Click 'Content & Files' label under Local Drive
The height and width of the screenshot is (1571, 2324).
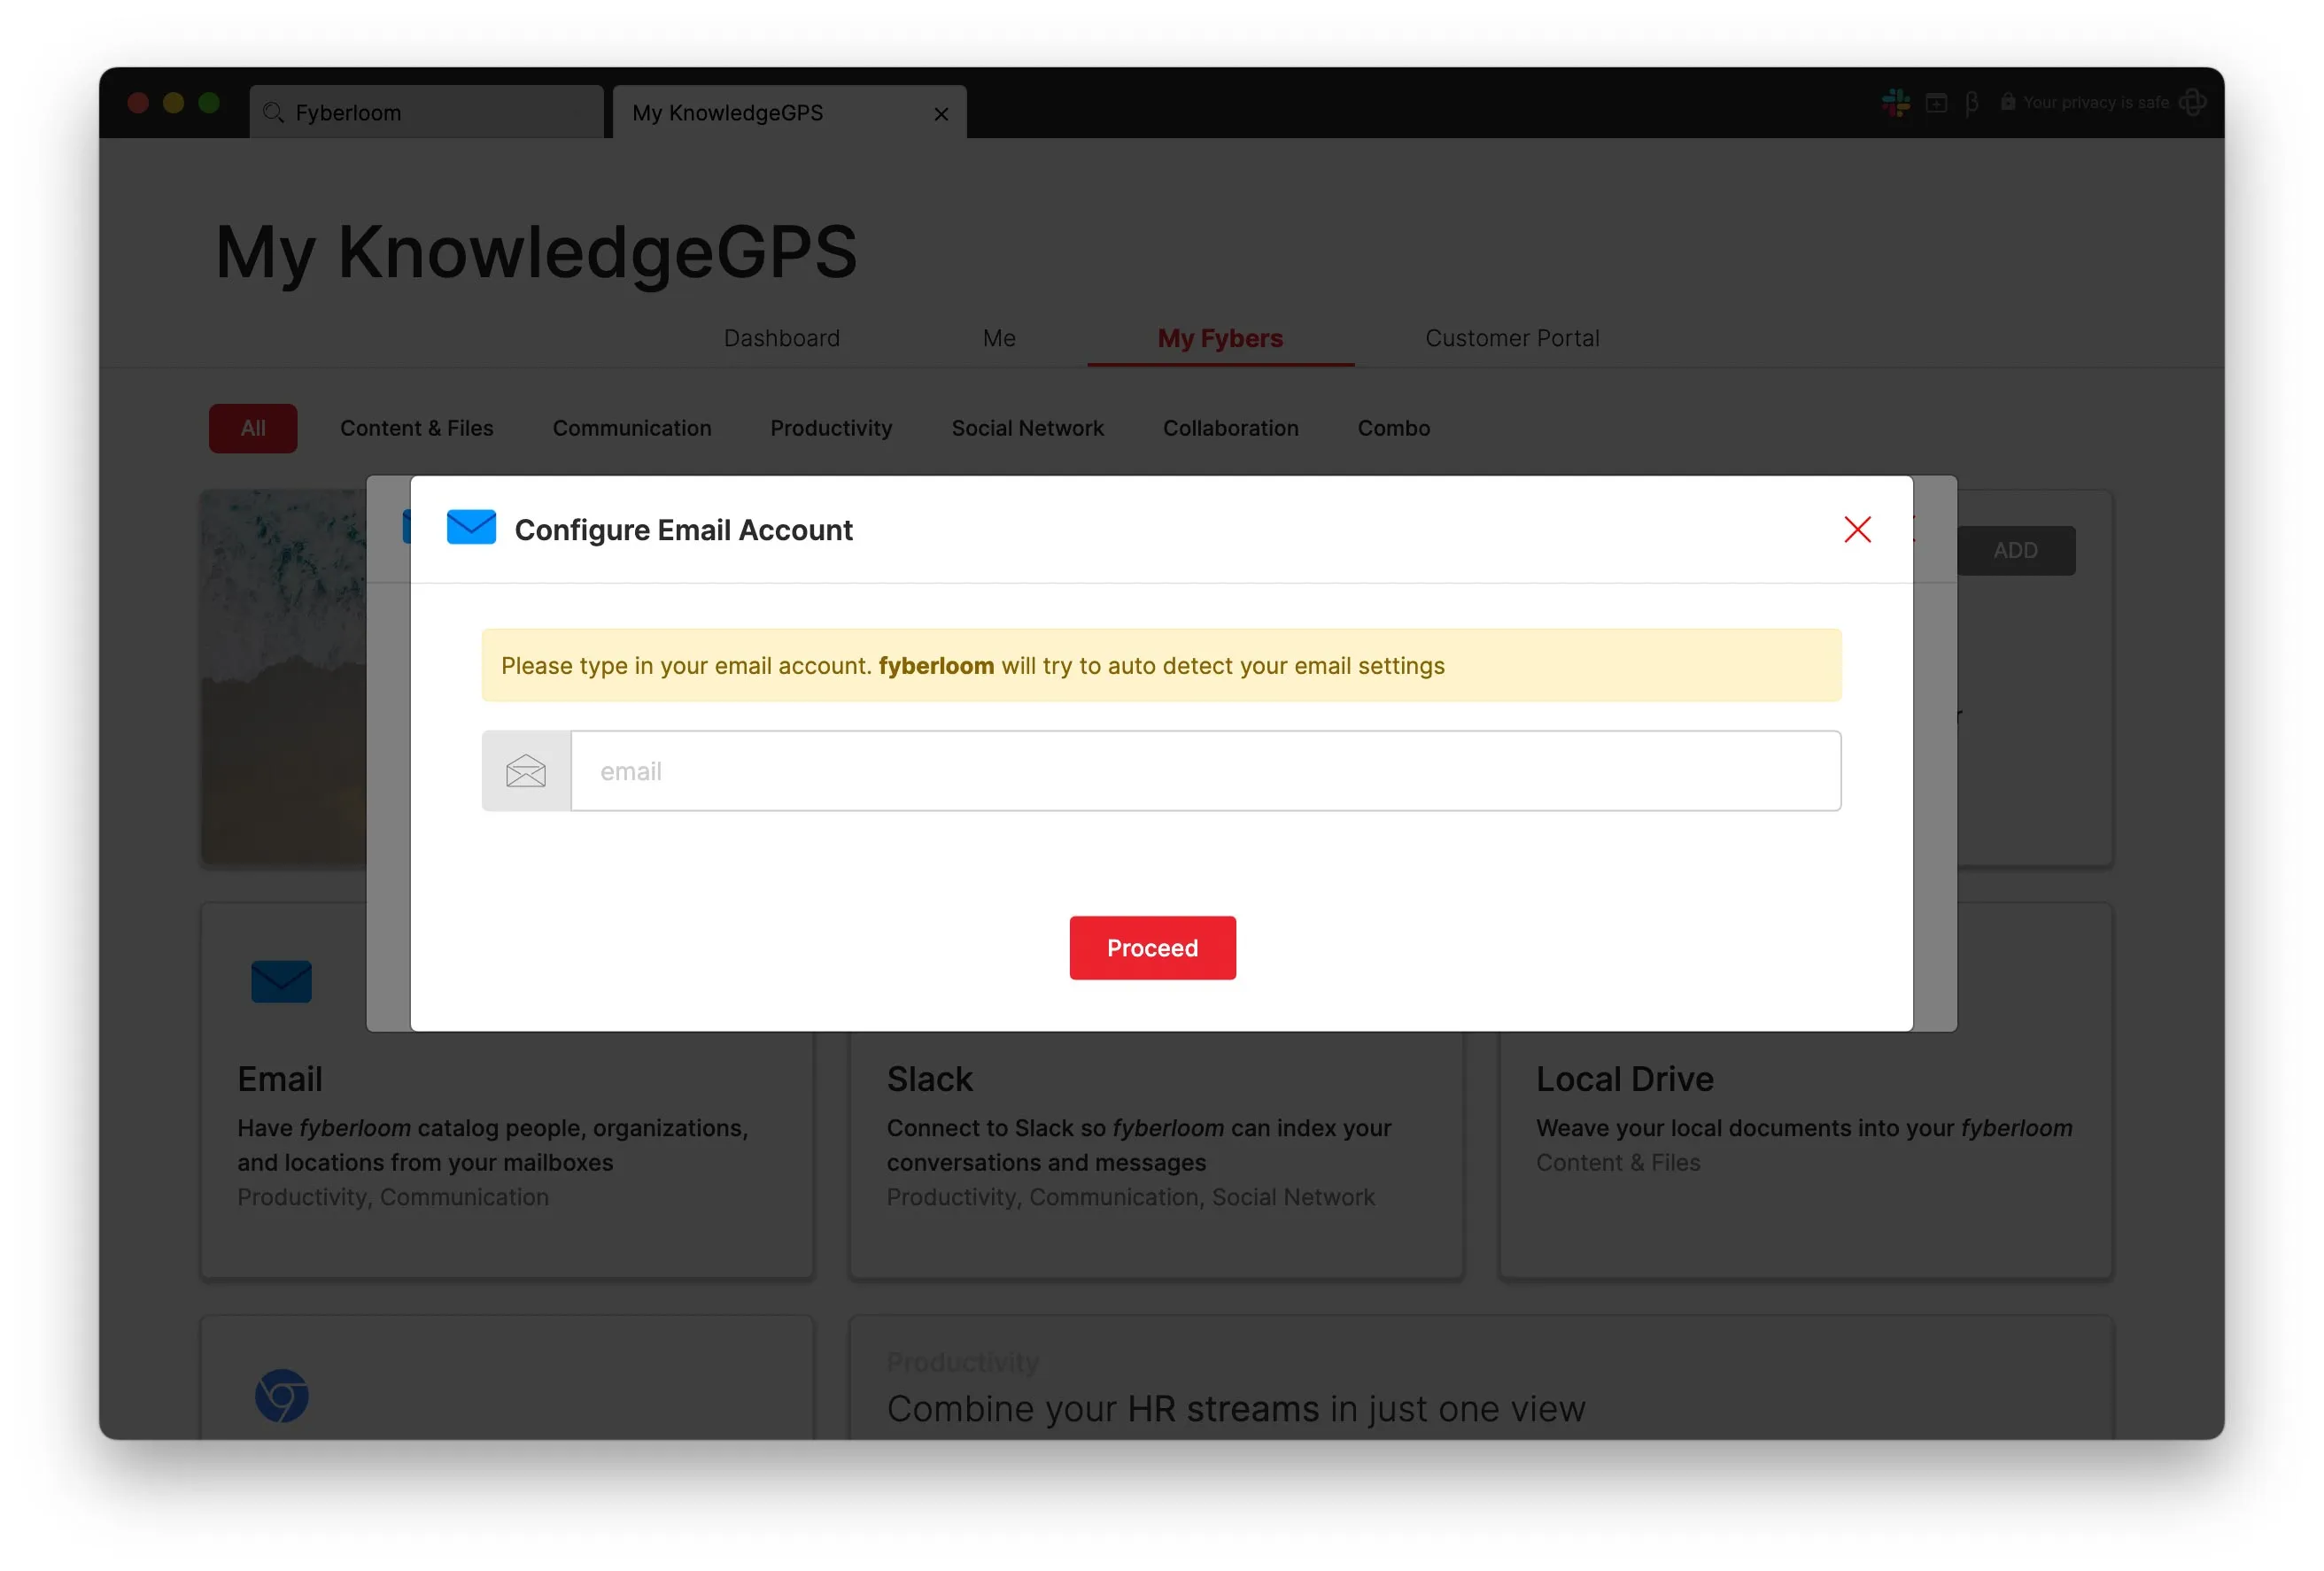click(x=1617, y=1162)
